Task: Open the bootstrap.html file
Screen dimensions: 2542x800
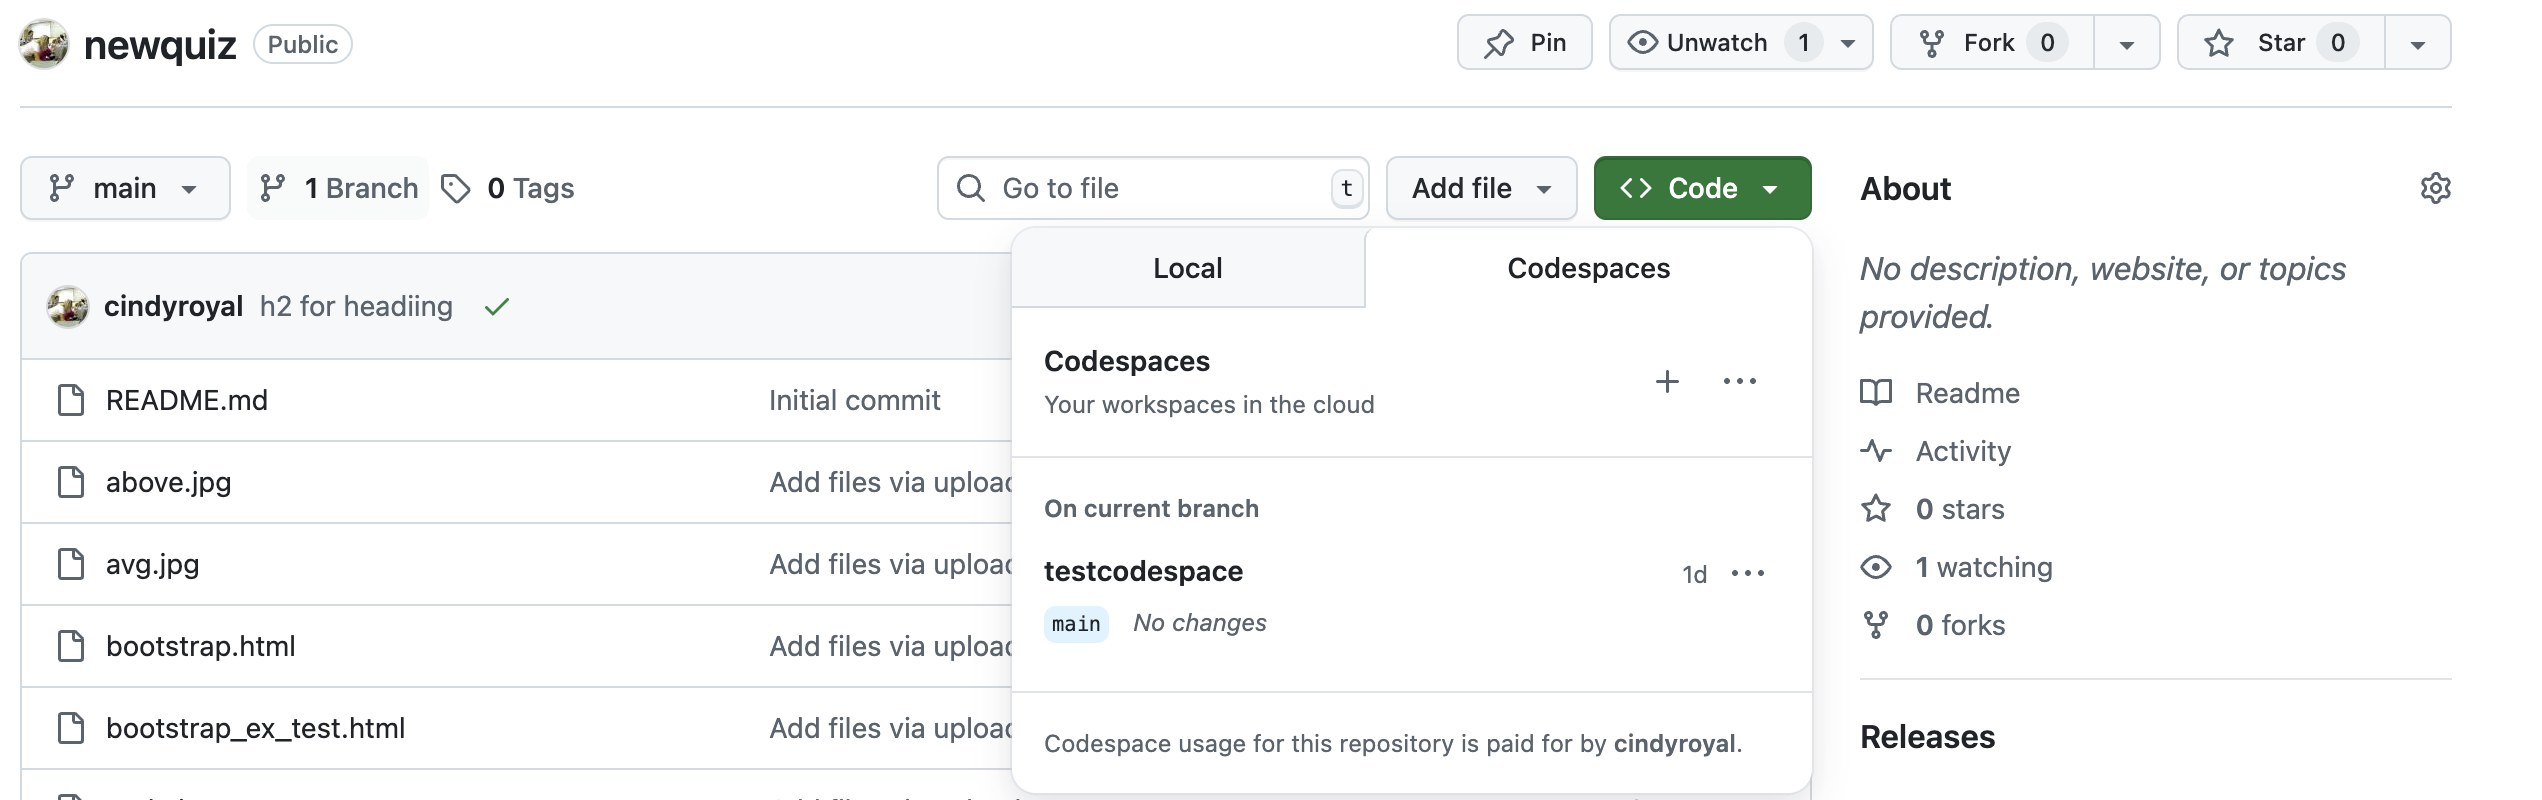Action: coord(200,646)
